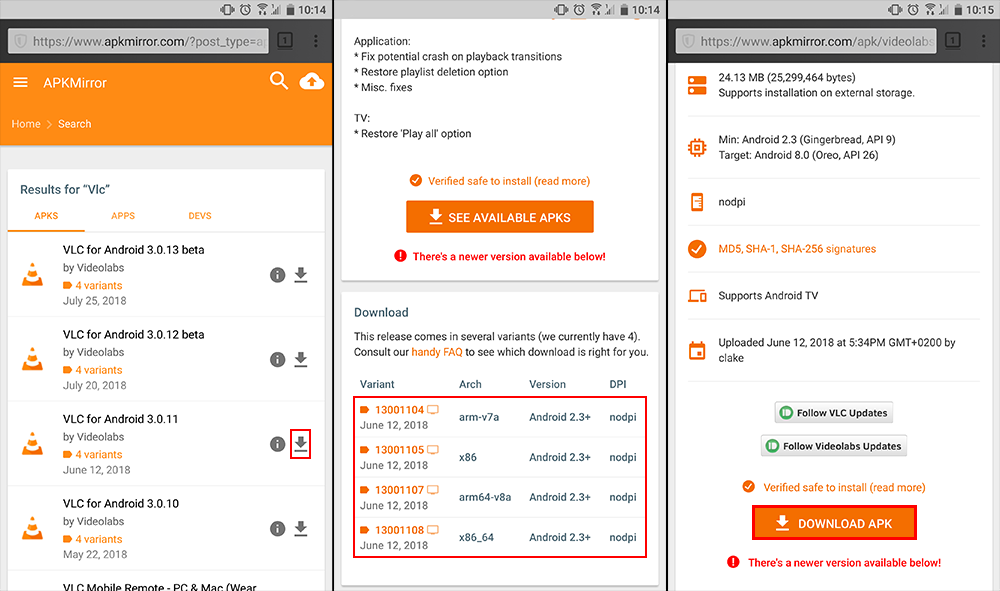Viewport: 1000px width, 591px height.
Task: Show info for VLC 3.0.13 beta
Action: (x=277, y=275)
